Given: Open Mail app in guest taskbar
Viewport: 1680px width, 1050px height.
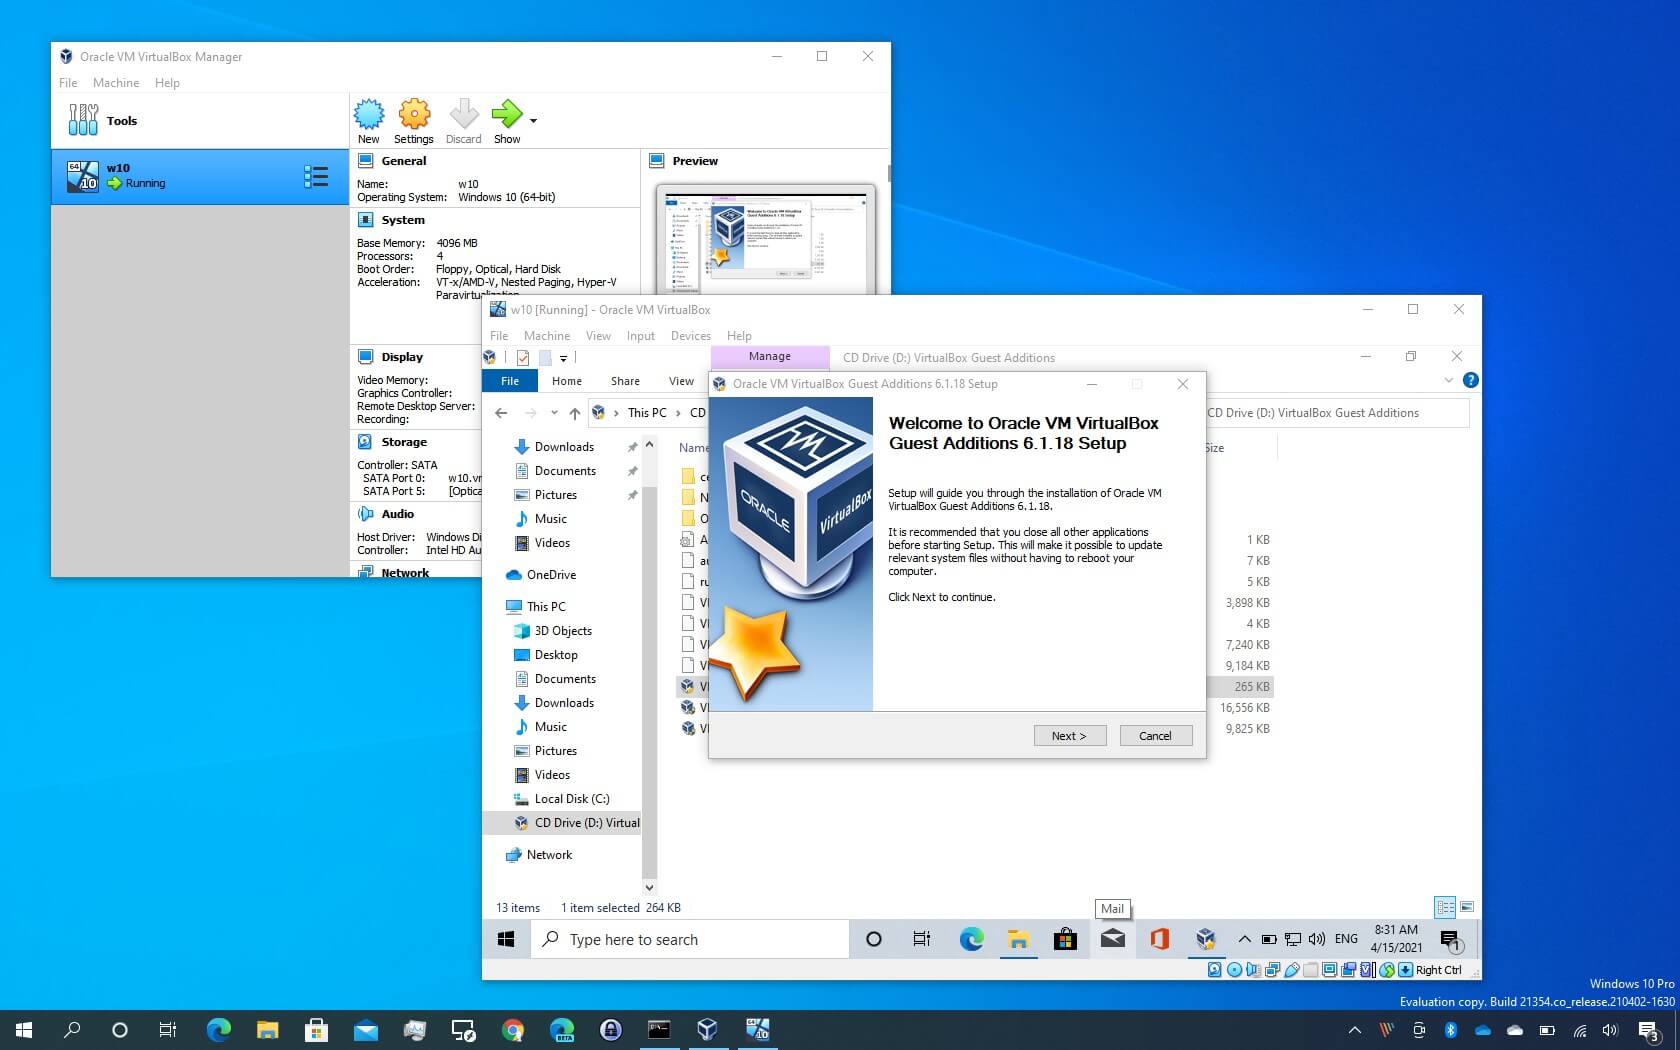Looking at the screenshot, I should point(1112,939).
